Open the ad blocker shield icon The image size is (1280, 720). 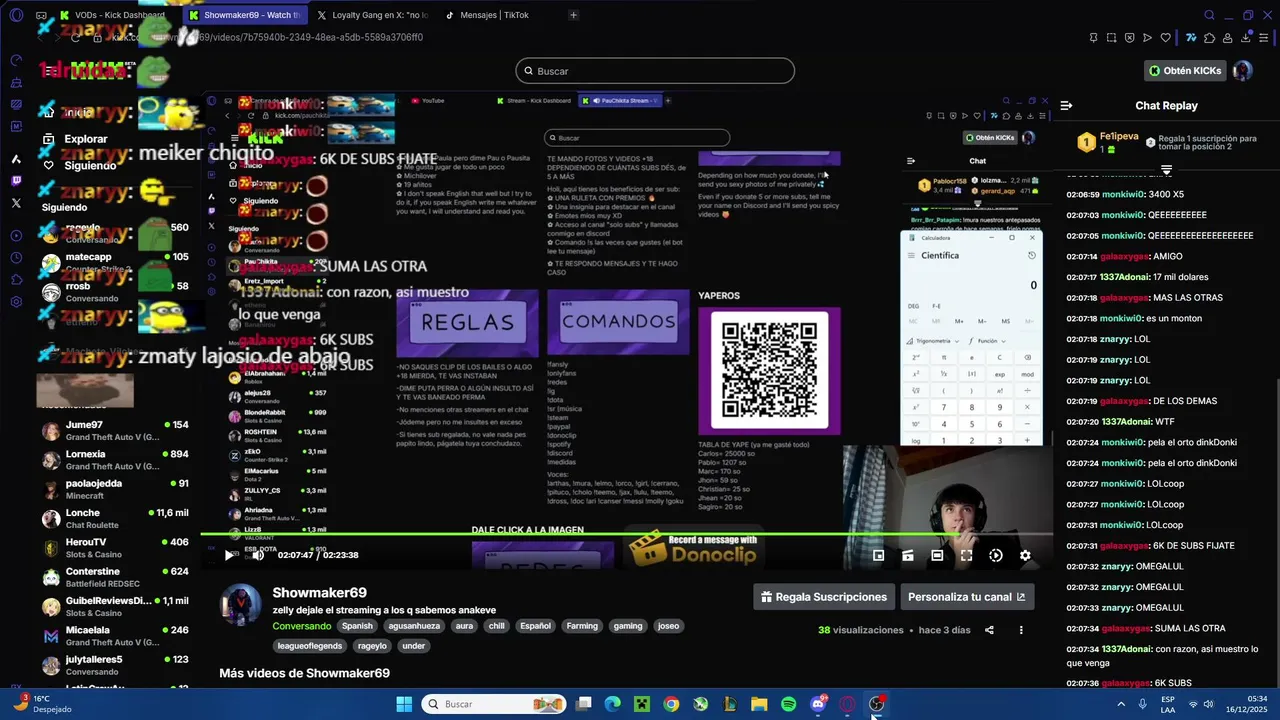pyautogui.click(x=1129, y=38)
